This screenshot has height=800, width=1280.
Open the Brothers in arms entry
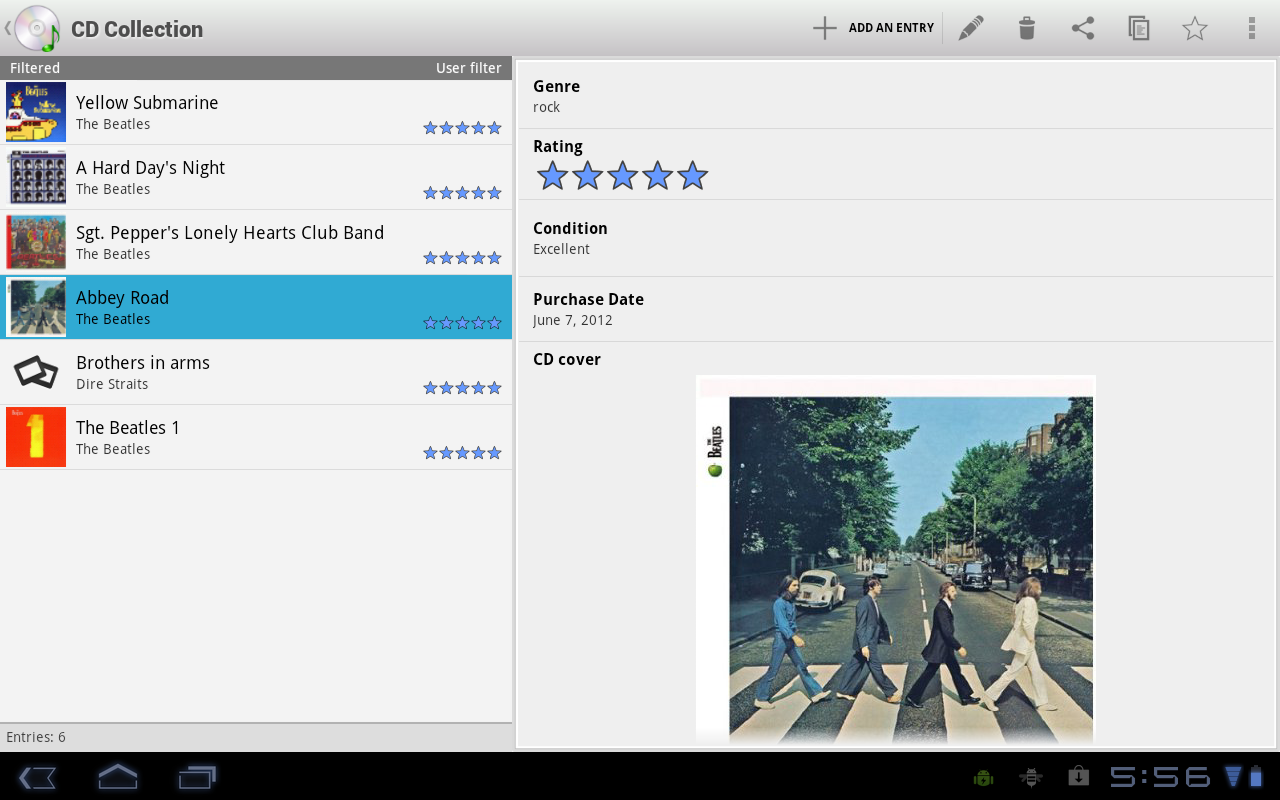click(256, 372)
